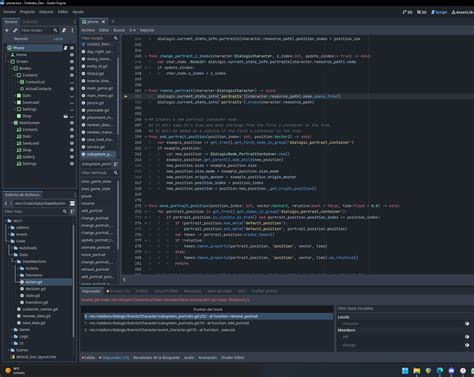Inspect the 'self' member object icon
Viewport: 474px width, 377px height.
click(467, 337)
